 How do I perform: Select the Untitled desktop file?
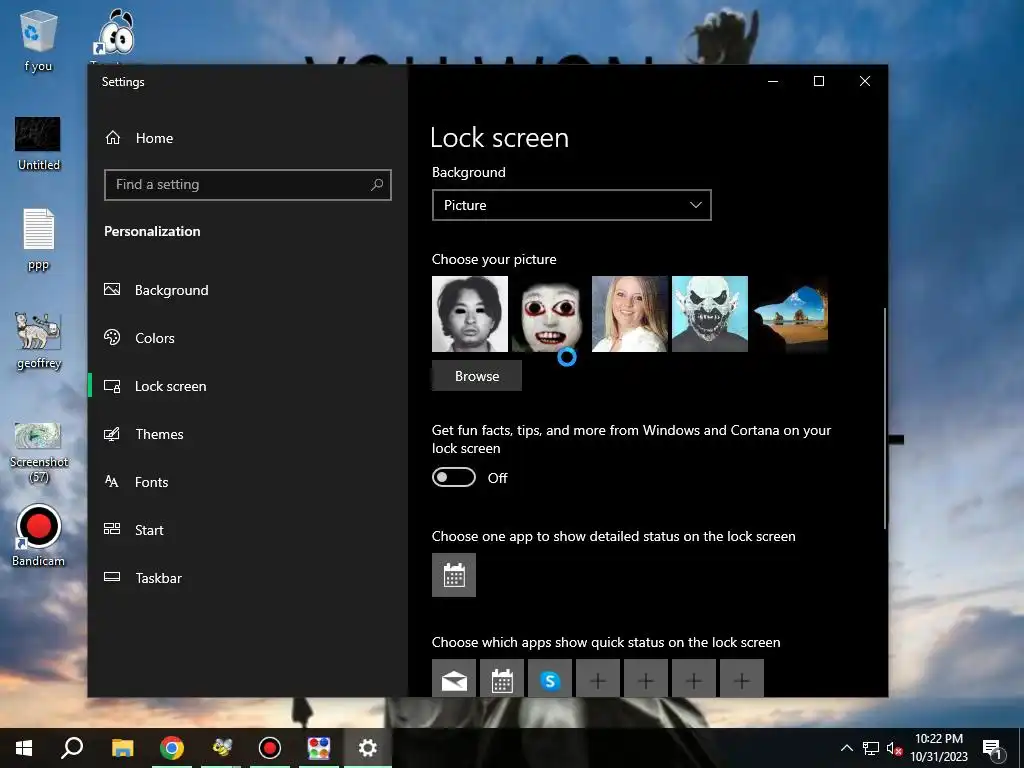coord(38,144)
